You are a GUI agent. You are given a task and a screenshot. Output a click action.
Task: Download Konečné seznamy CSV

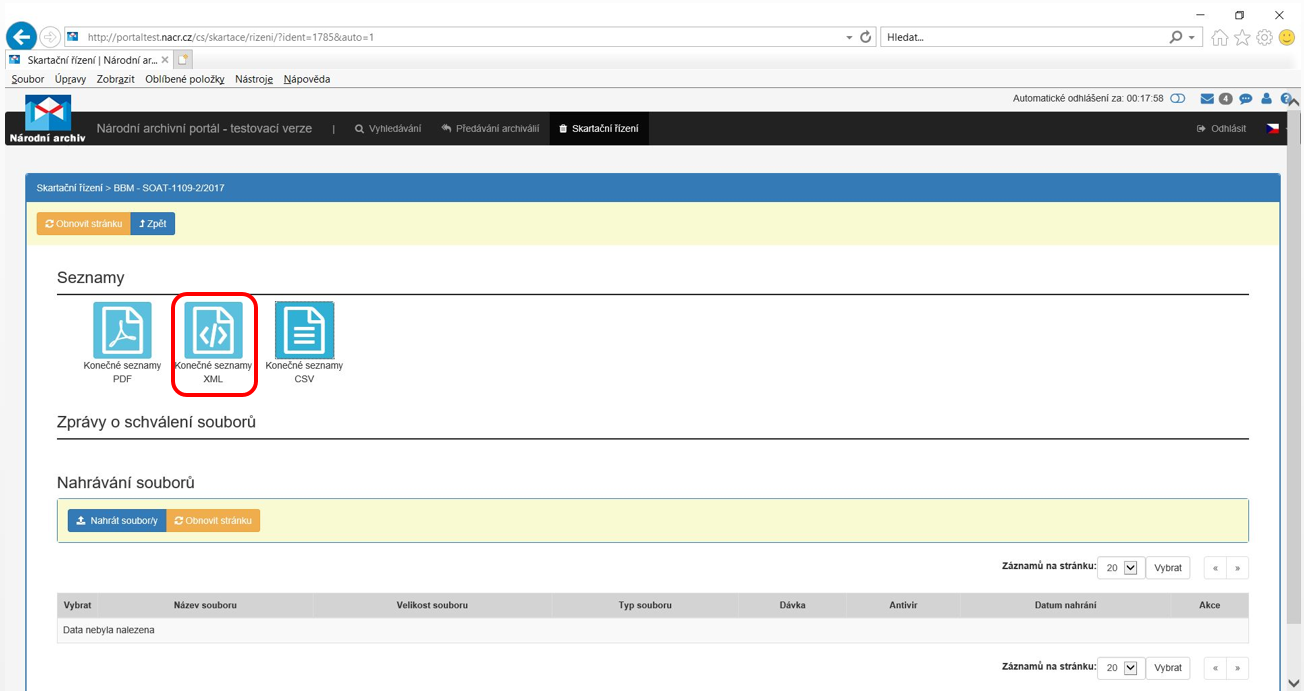pyautogui.click(x=304, y=330)
